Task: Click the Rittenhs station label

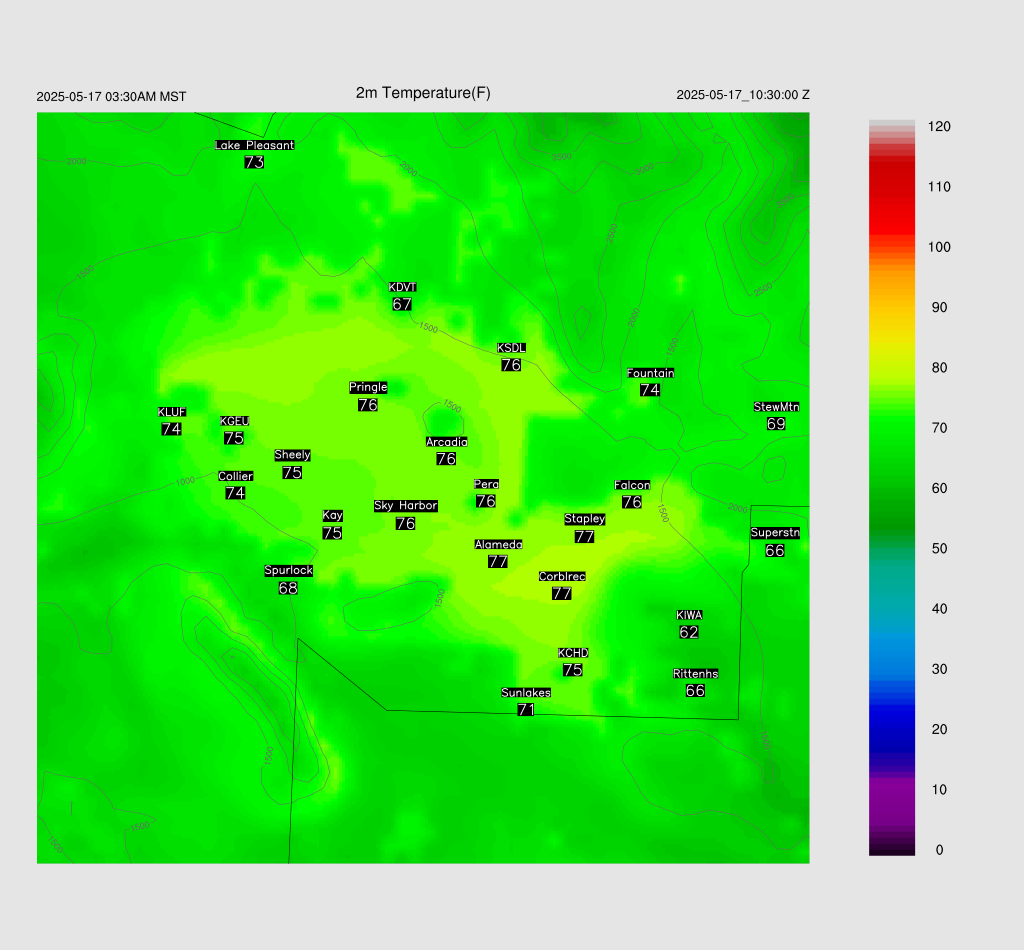Action: [x=696, y=674]
